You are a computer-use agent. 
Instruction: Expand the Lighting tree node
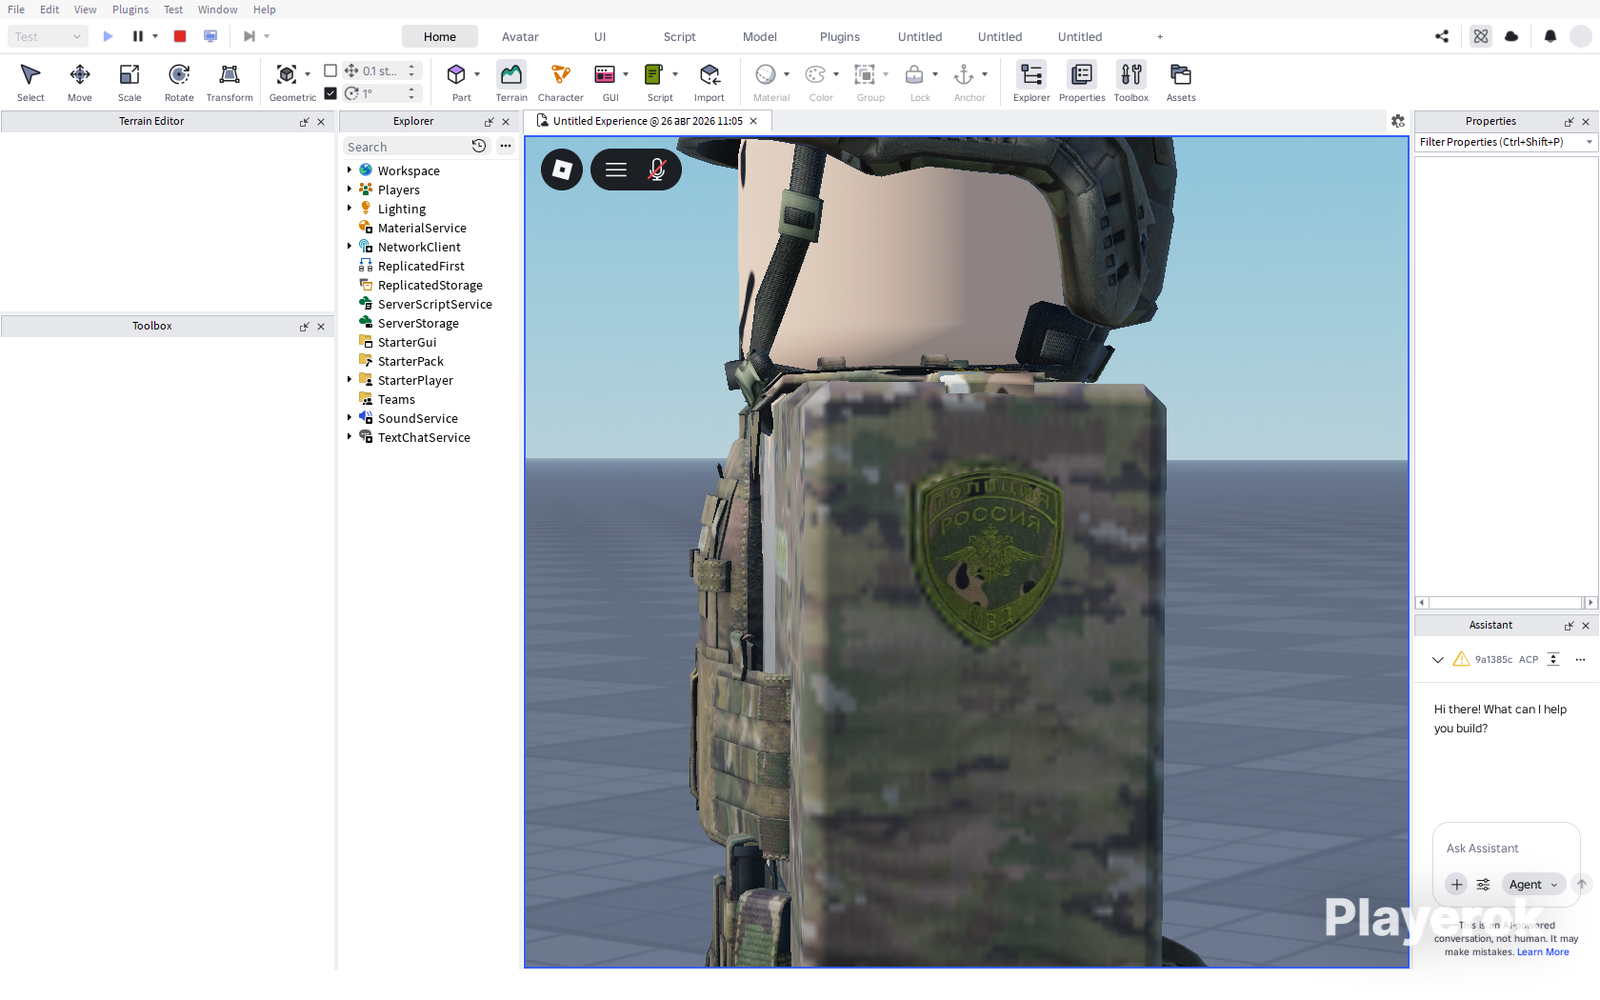coord(349,208)
